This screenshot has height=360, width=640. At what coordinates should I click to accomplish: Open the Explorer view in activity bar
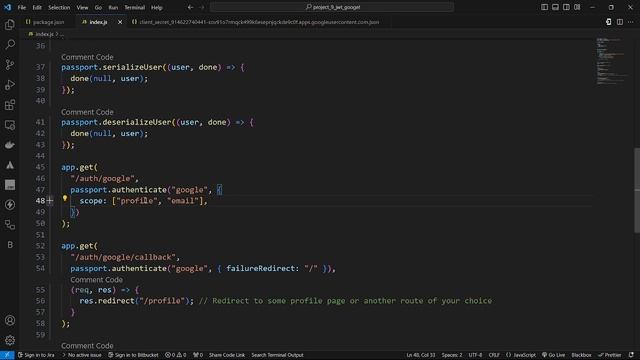click(10, 24)
